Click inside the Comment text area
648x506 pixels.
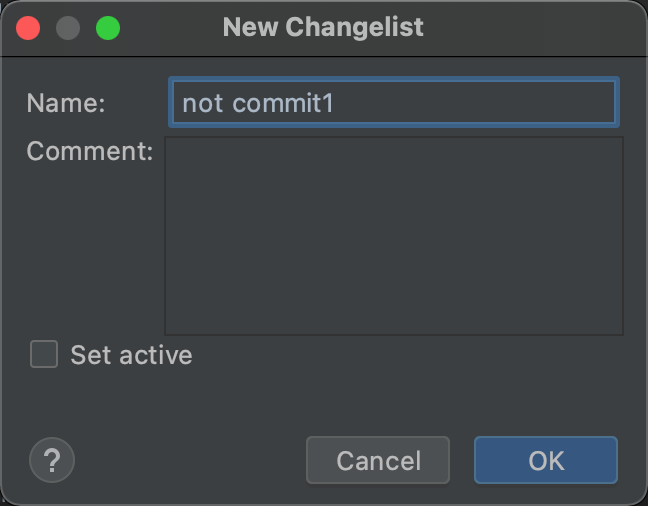[393, 235]
